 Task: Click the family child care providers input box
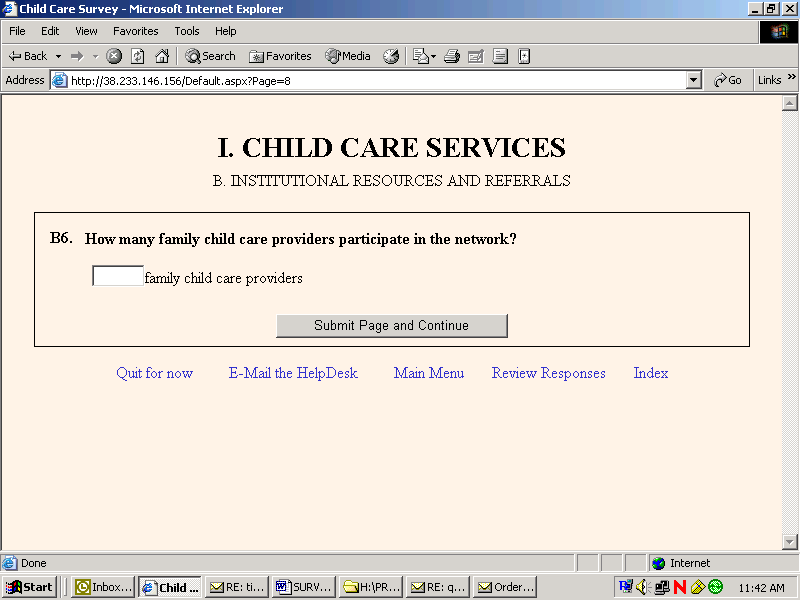click(x=118, y=276)
